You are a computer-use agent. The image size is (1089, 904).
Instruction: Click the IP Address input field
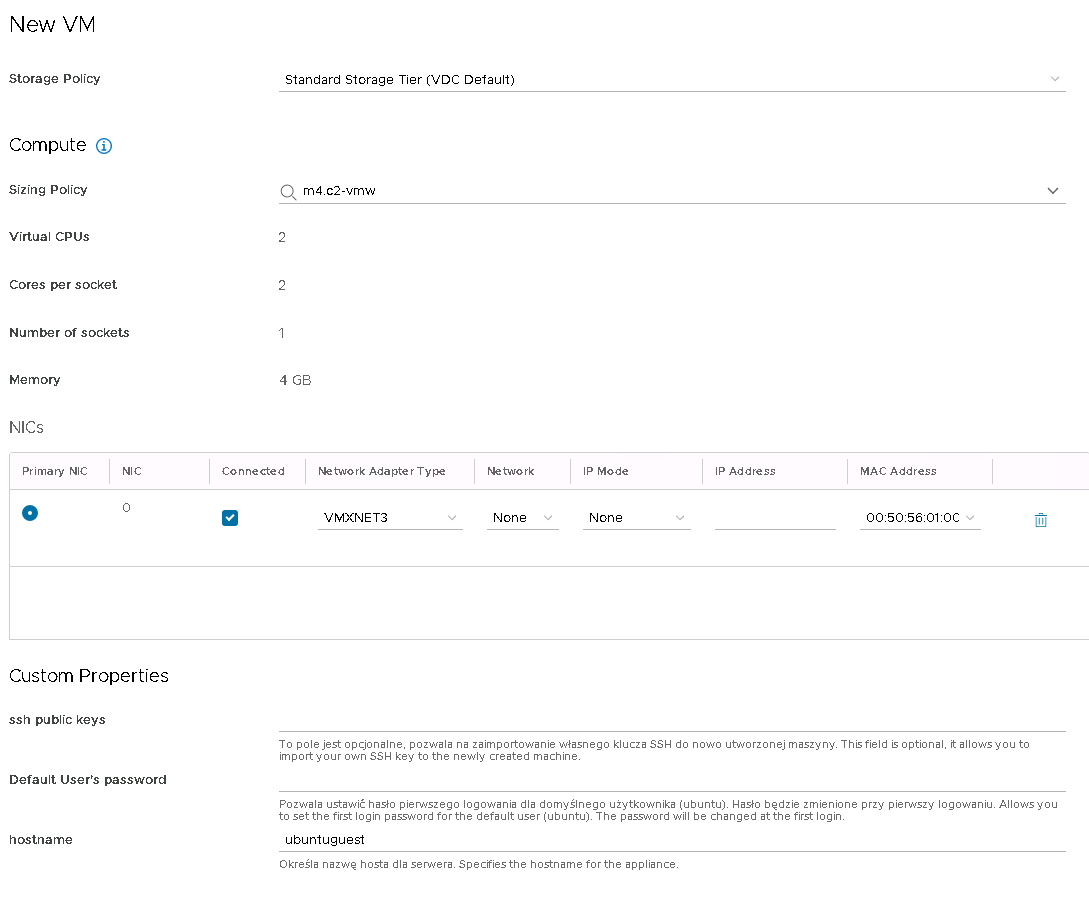775,518
